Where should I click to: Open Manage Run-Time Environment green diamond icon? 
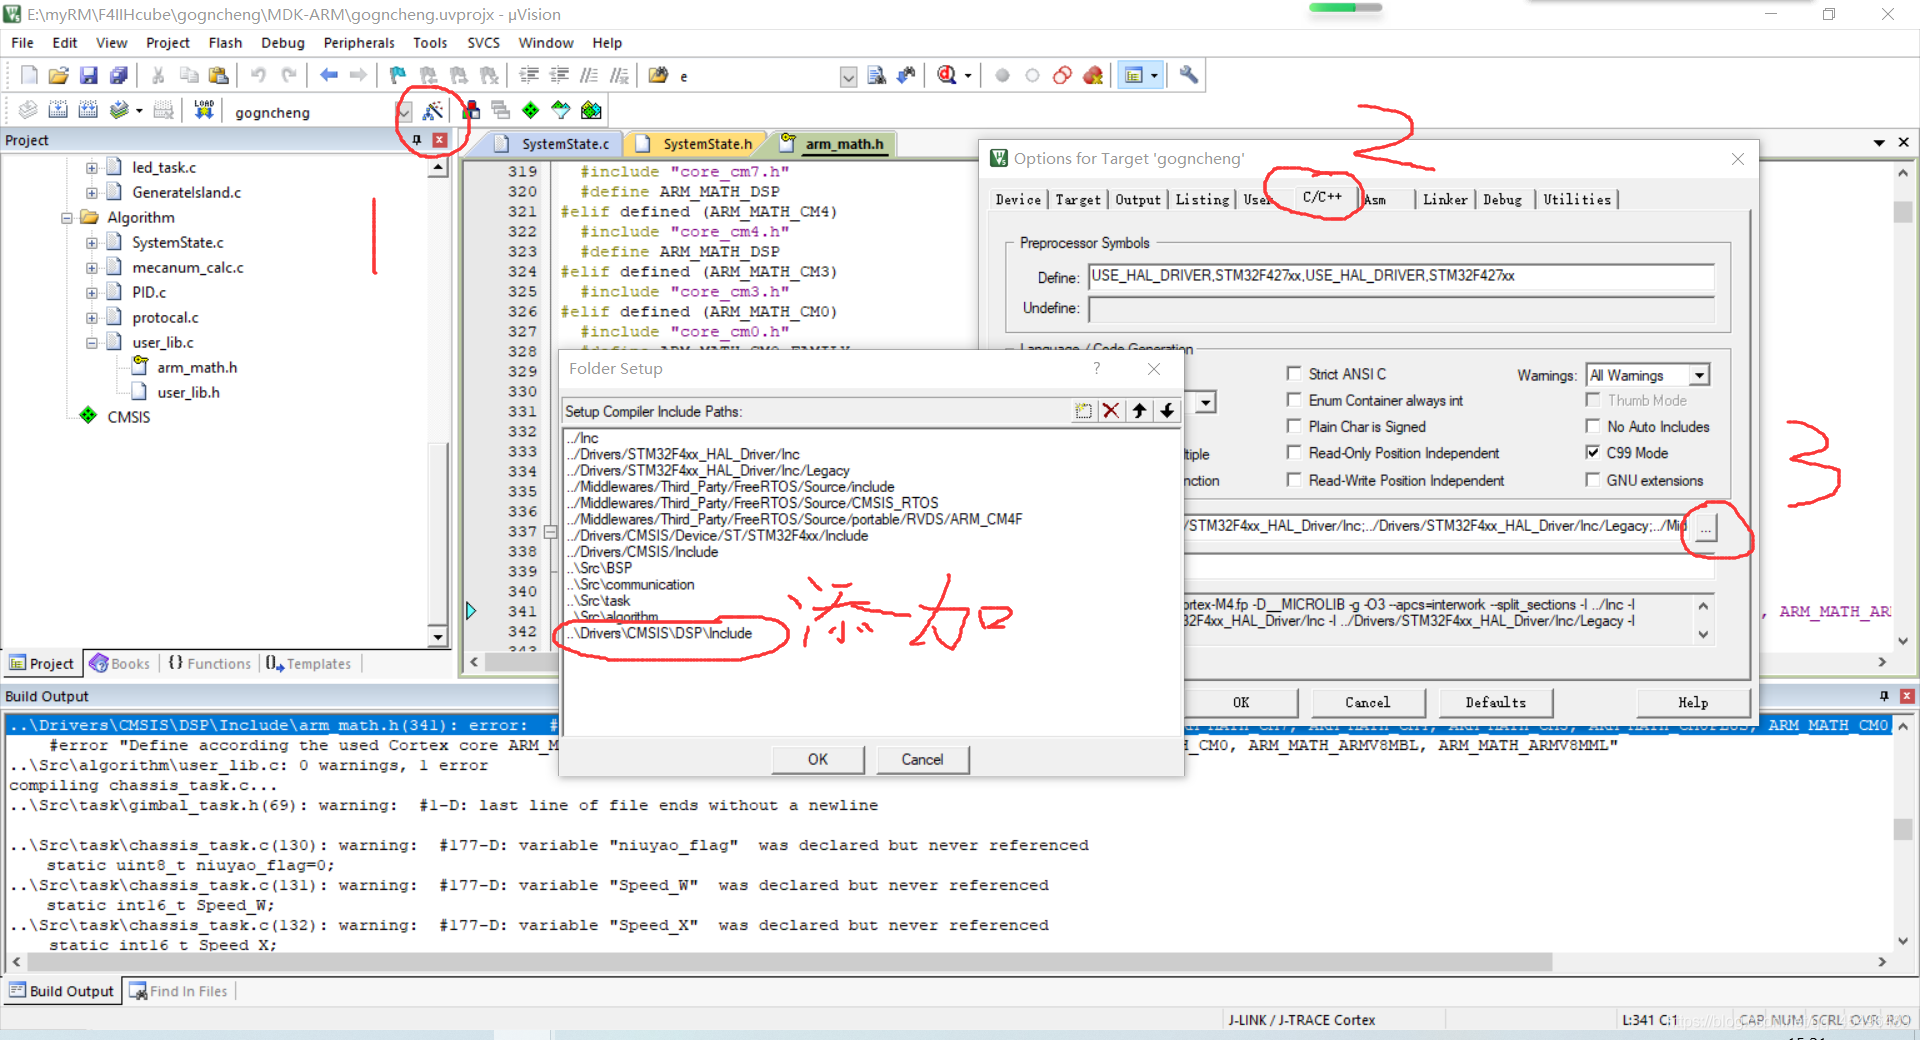pos(530,110)
